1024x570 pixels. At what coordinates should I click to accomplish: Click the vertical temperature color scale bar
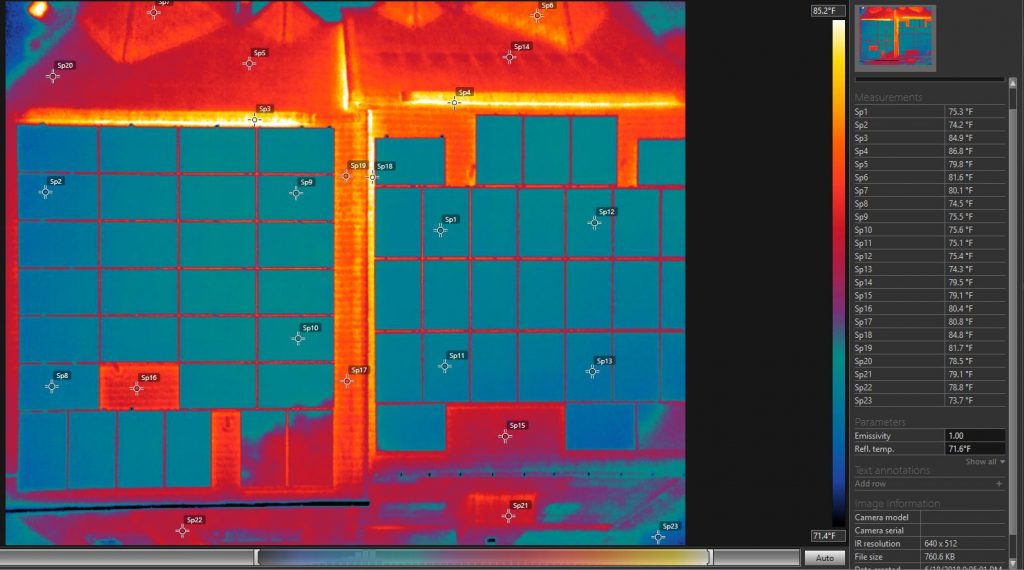click(x=839, y=273)
